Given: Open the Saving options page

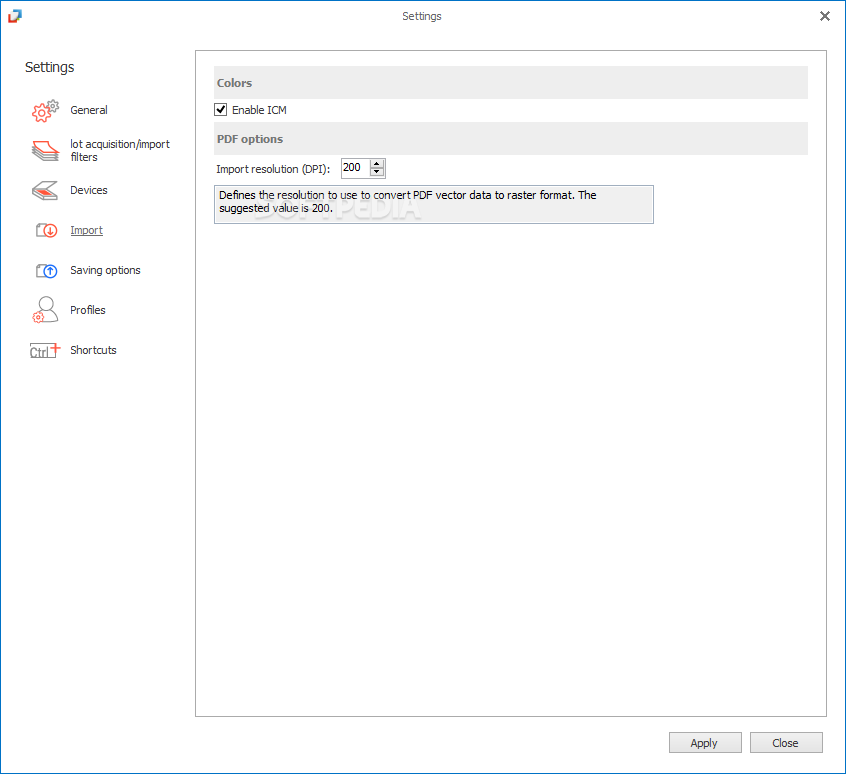Looking at the screenshot, I should [x=105, y=270].
